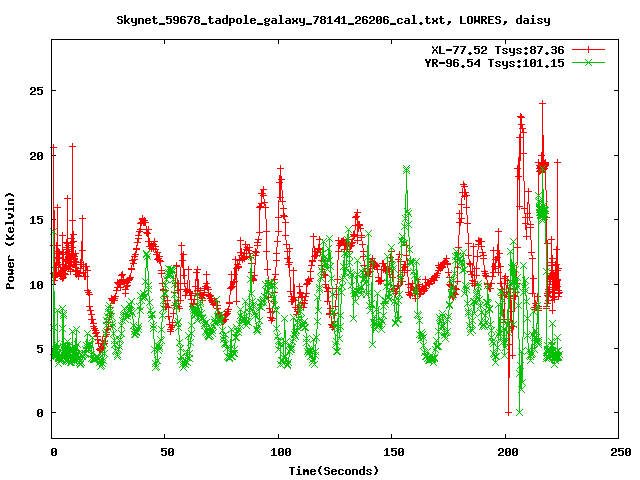Click the Power (Kelvin) y-axis label
The height and width of the screenshot is (480, 640).
pos(10,241)
